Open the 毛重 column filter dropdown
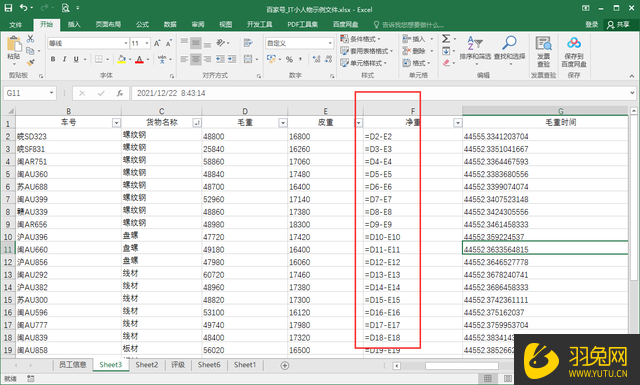 click(x=282, y=123)
